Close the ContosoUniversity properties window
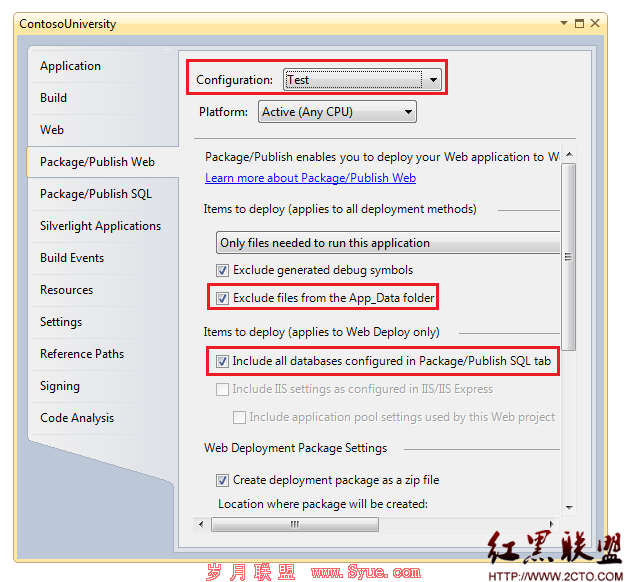The height and width of the screenshot is (582, 625). click(x=595, y=23)
